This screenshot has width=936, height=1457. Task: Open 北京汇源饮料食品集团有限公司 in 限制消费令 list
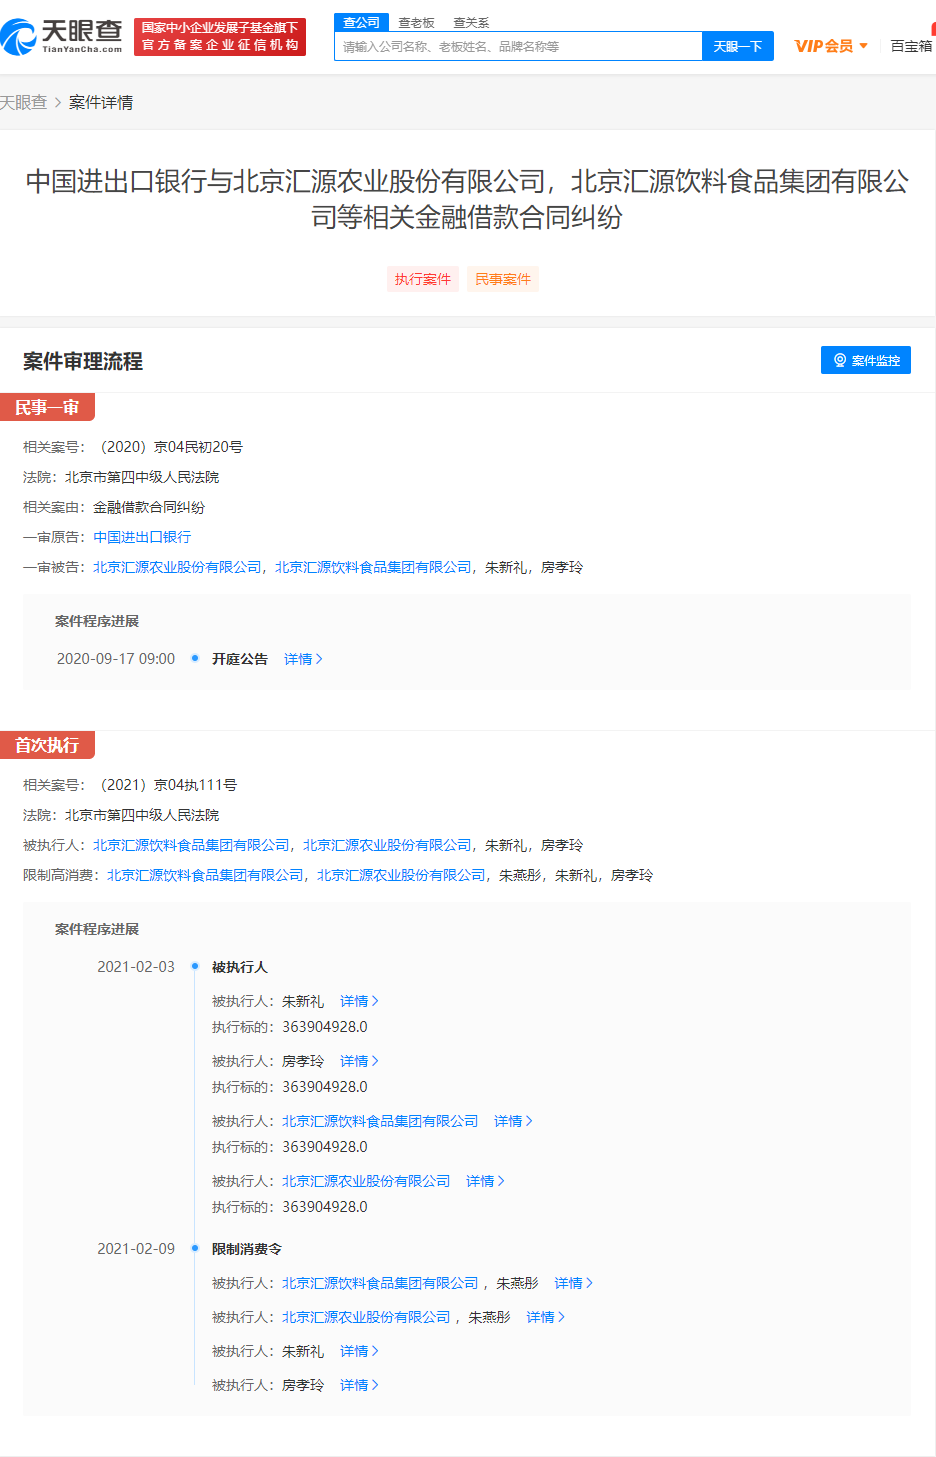(380, 1283)
